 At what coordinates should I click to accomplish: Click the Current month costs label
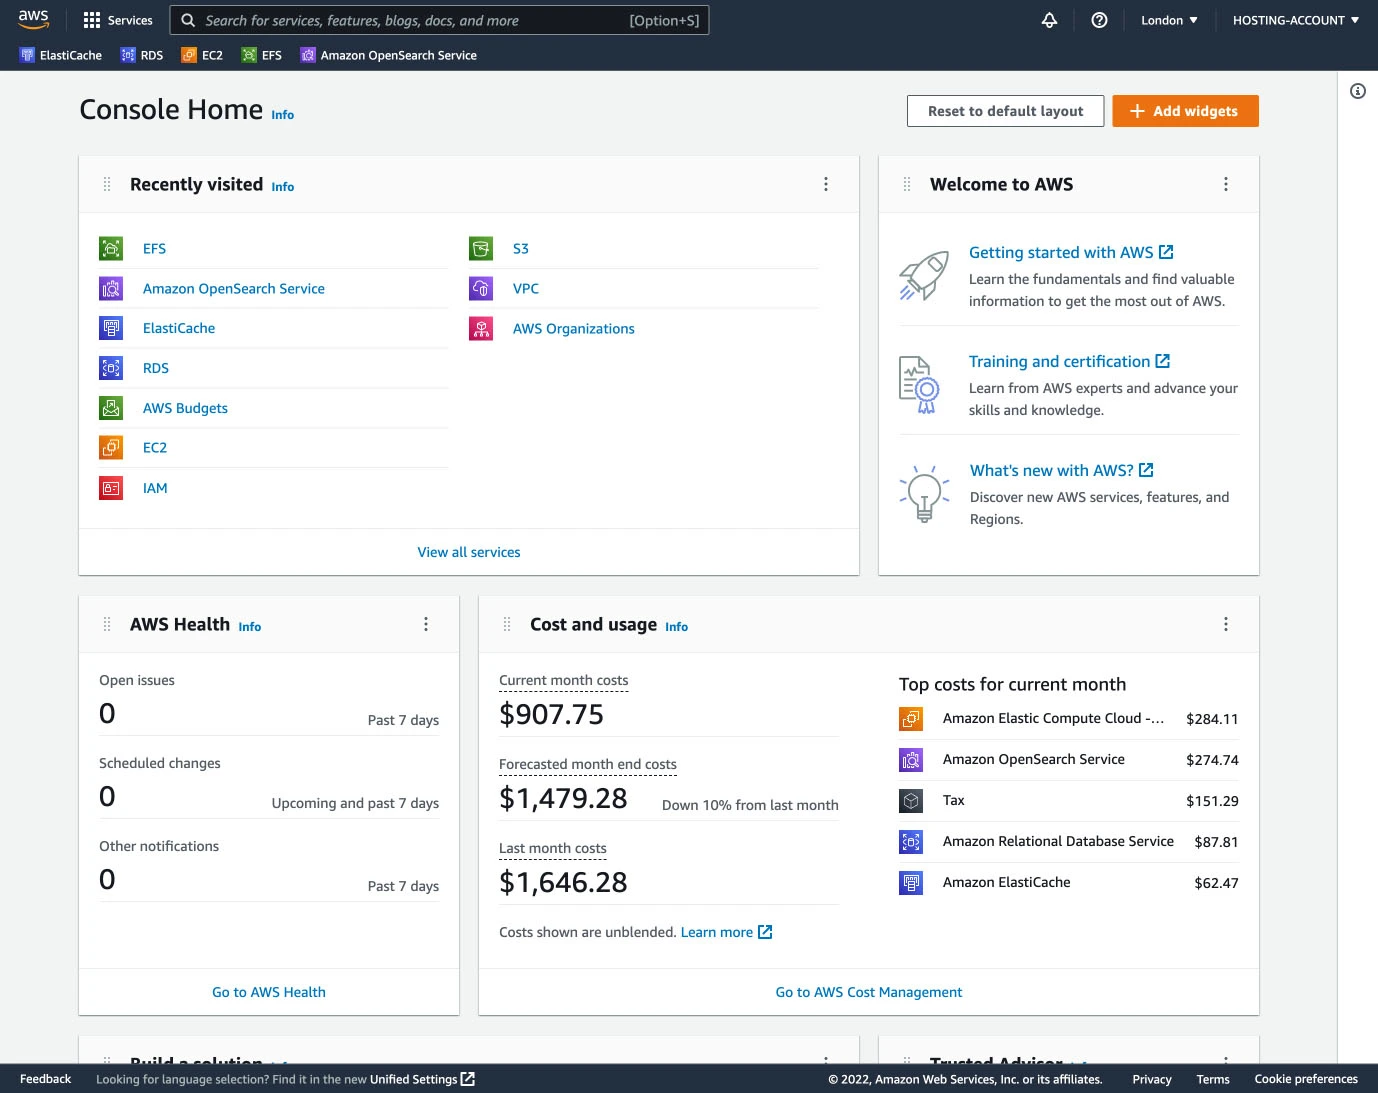(564, 680)
